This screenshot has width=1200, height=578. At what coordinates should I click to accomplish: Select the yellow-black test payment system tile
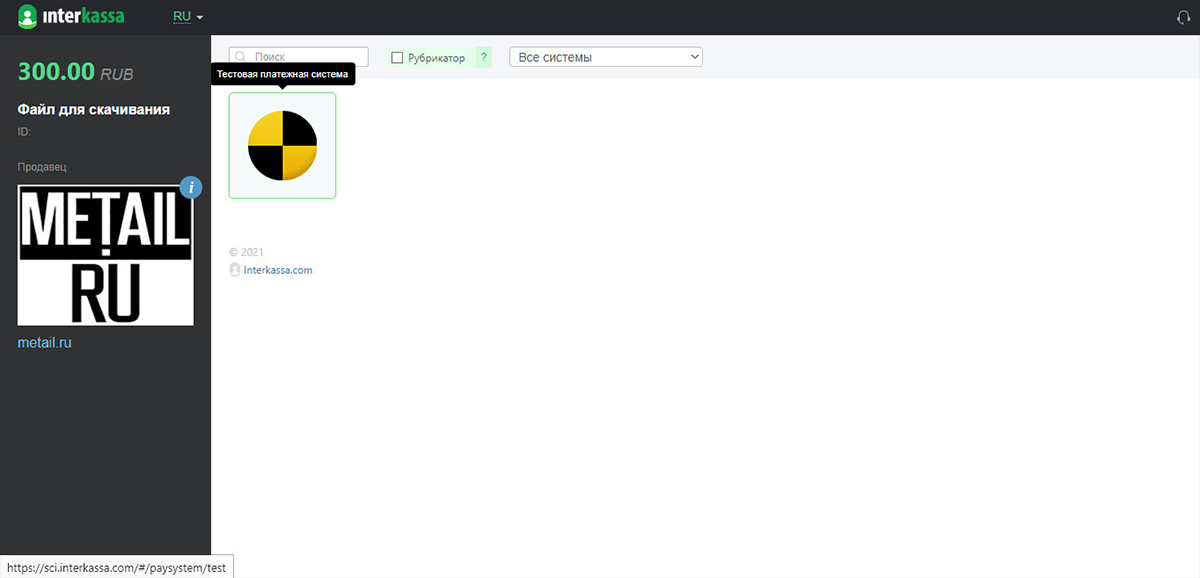282,146
